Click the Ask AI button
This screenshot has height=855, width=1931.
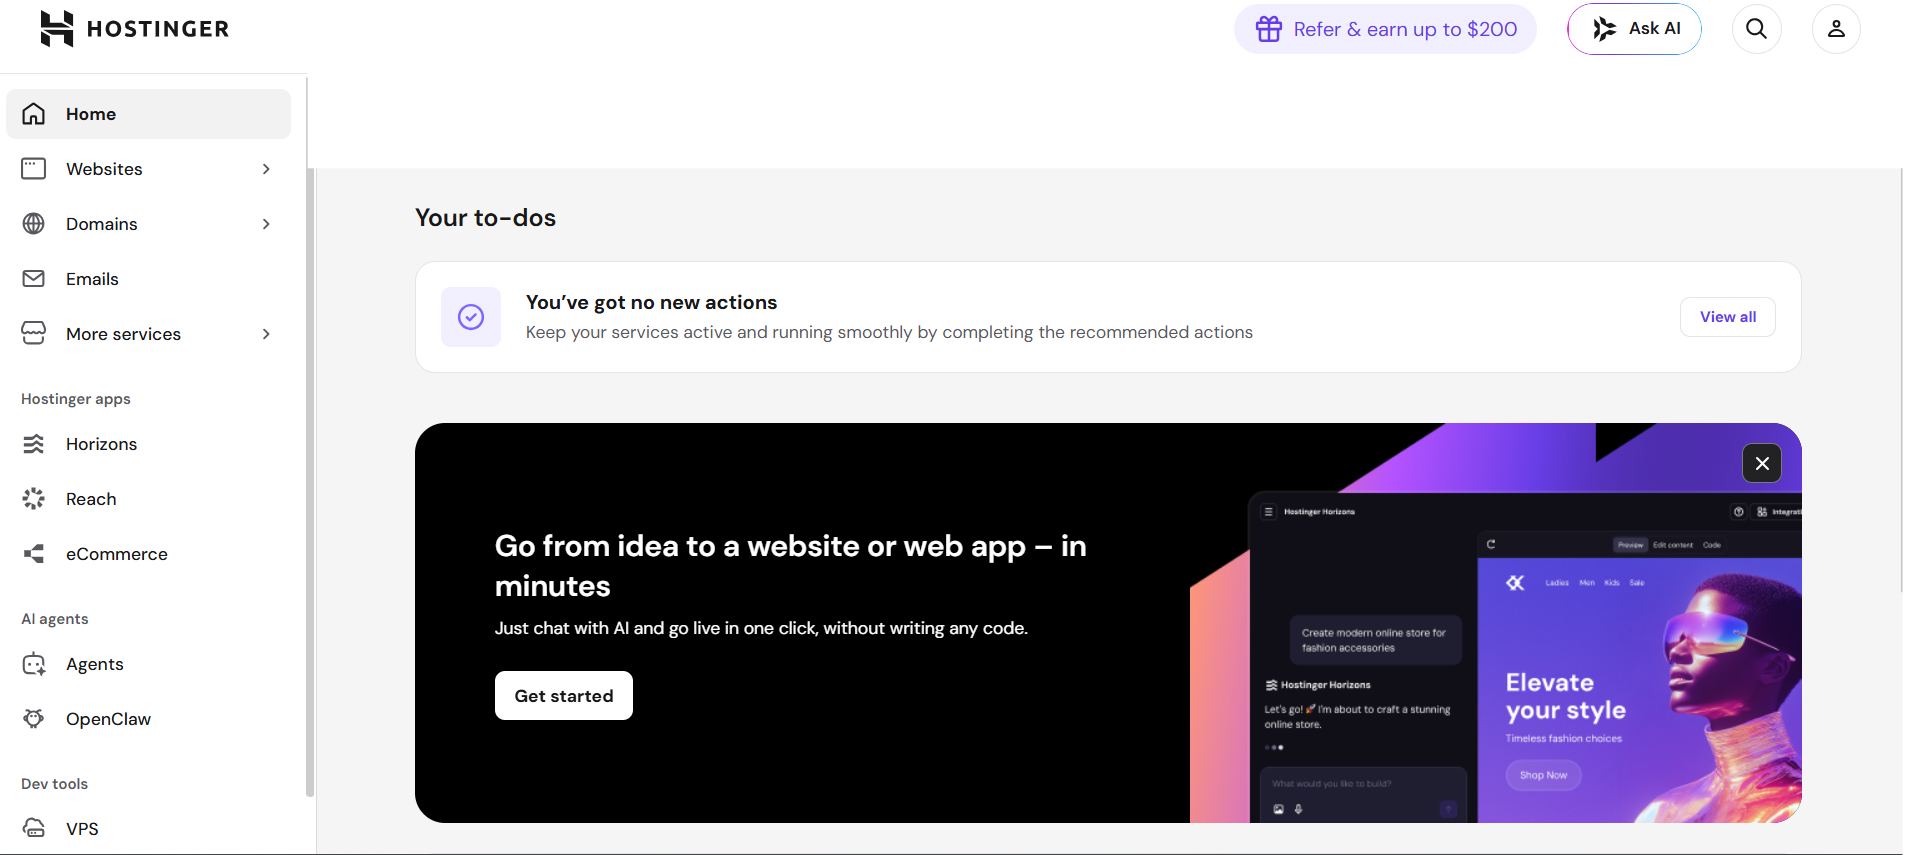click(1634, 29)
